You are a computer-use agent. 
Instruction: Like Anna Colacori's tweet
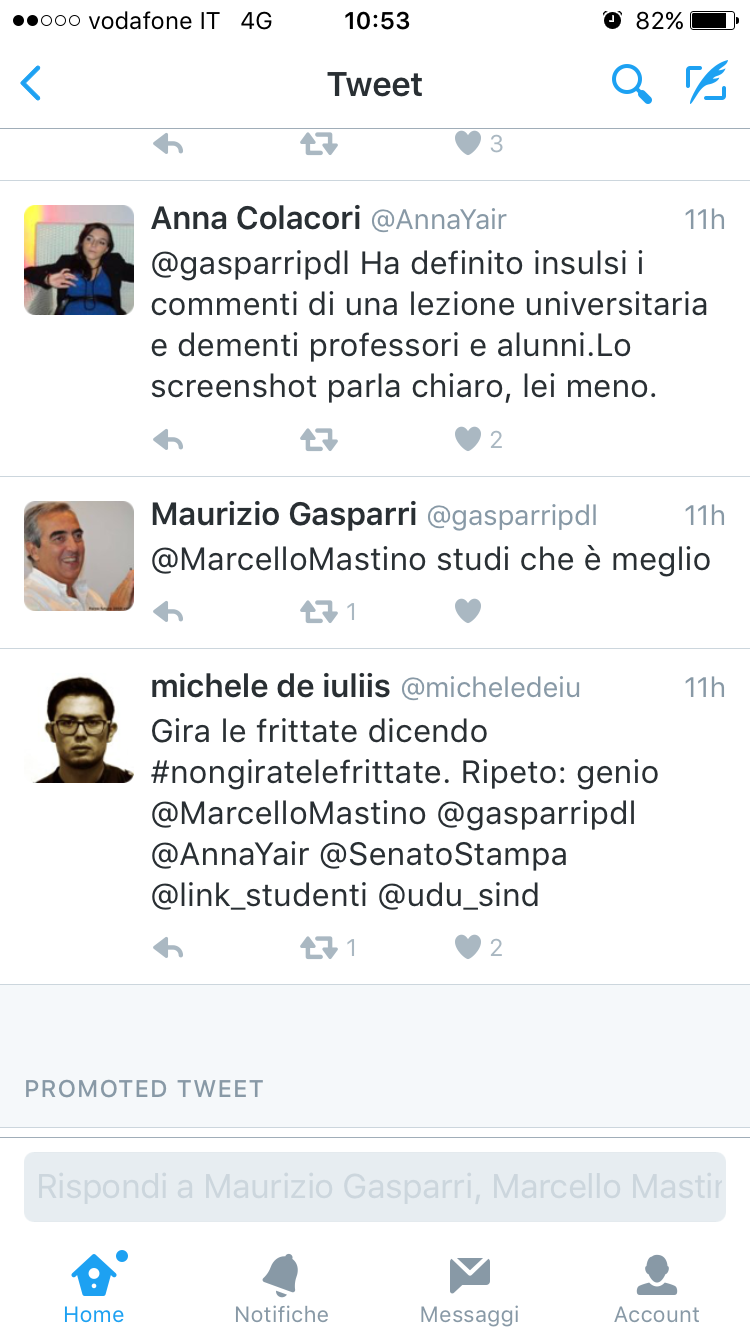(x=468, y=439)
